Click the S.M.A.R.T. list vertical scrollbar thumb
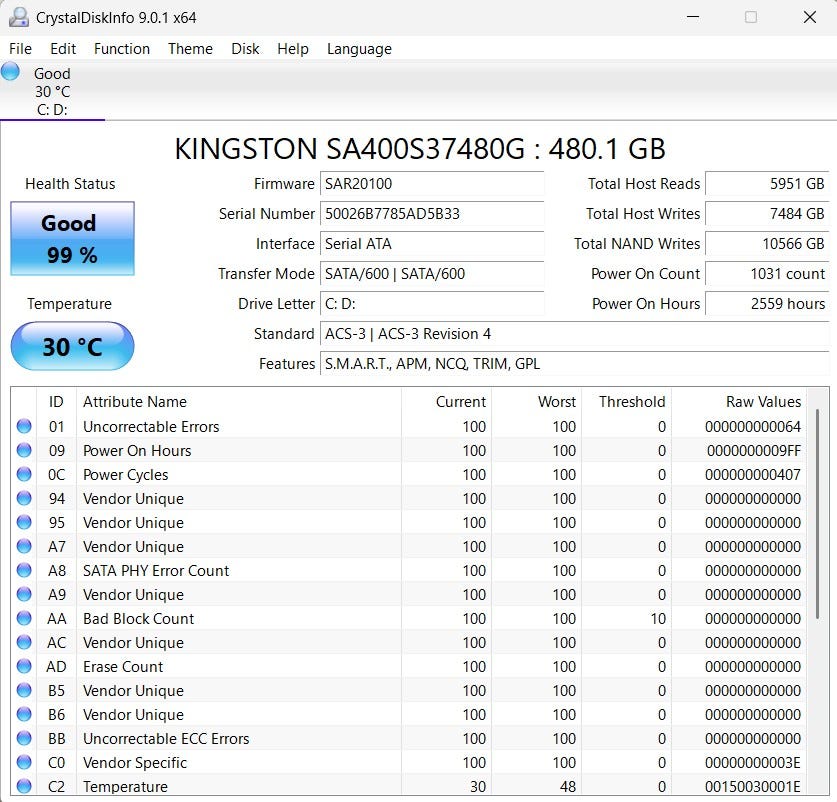The height and width of the screenshot is (802, 837). pos(817,514)
